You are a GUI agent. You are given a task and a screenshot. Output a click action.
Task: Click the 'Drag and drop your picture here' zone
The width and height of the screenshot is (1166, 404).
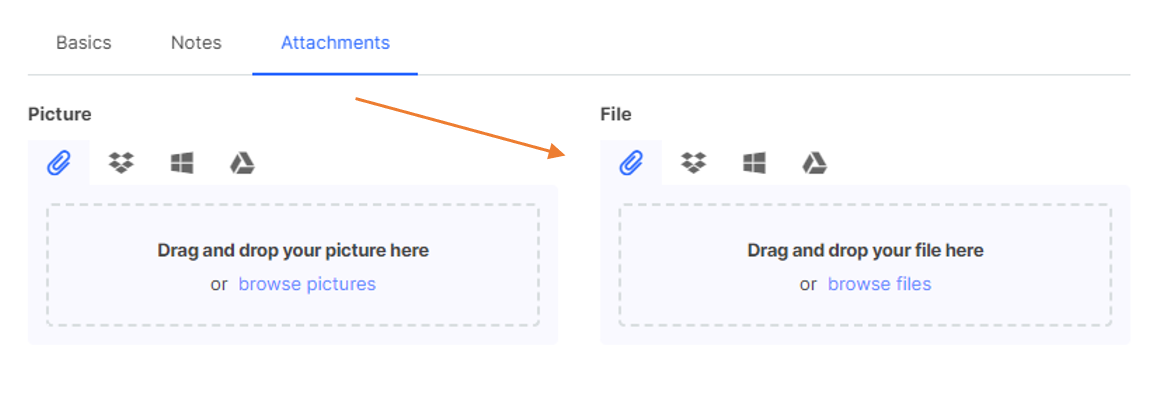coord(293,265)
